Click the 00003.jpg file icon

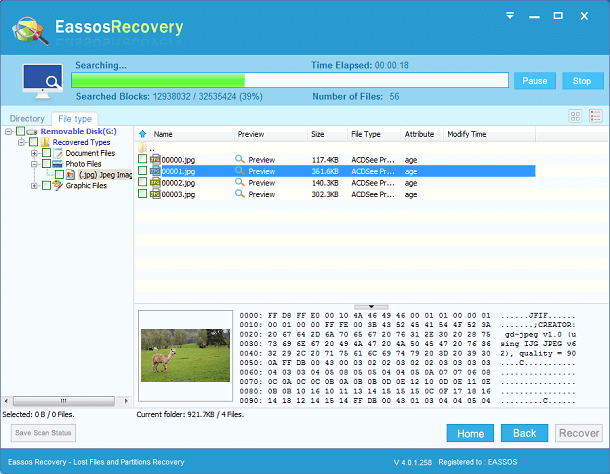[155, 194]
